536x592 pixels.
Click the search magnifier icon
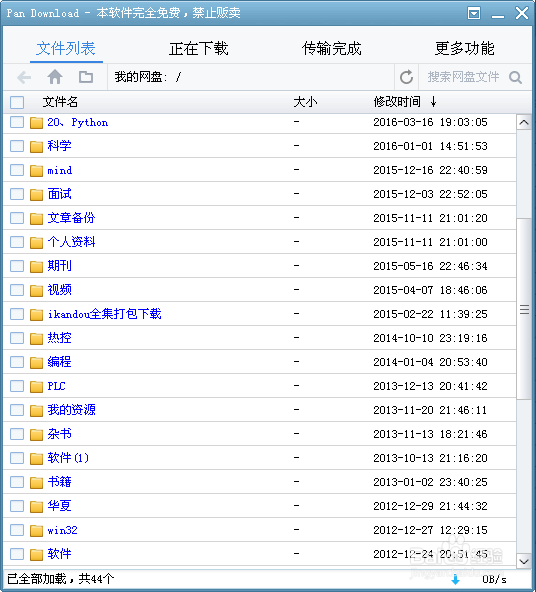515,77
